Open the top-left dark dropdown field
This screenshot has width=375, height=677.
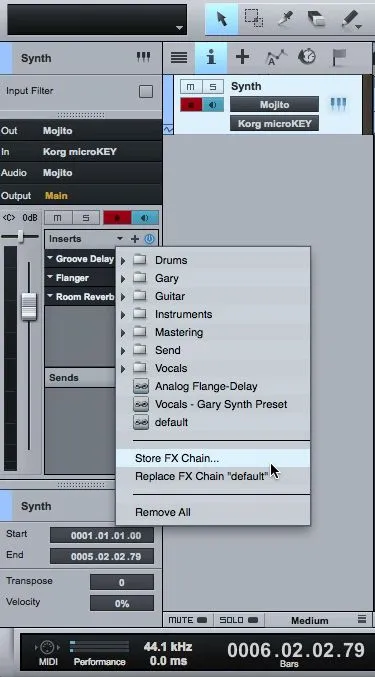[x=97, y=19]
